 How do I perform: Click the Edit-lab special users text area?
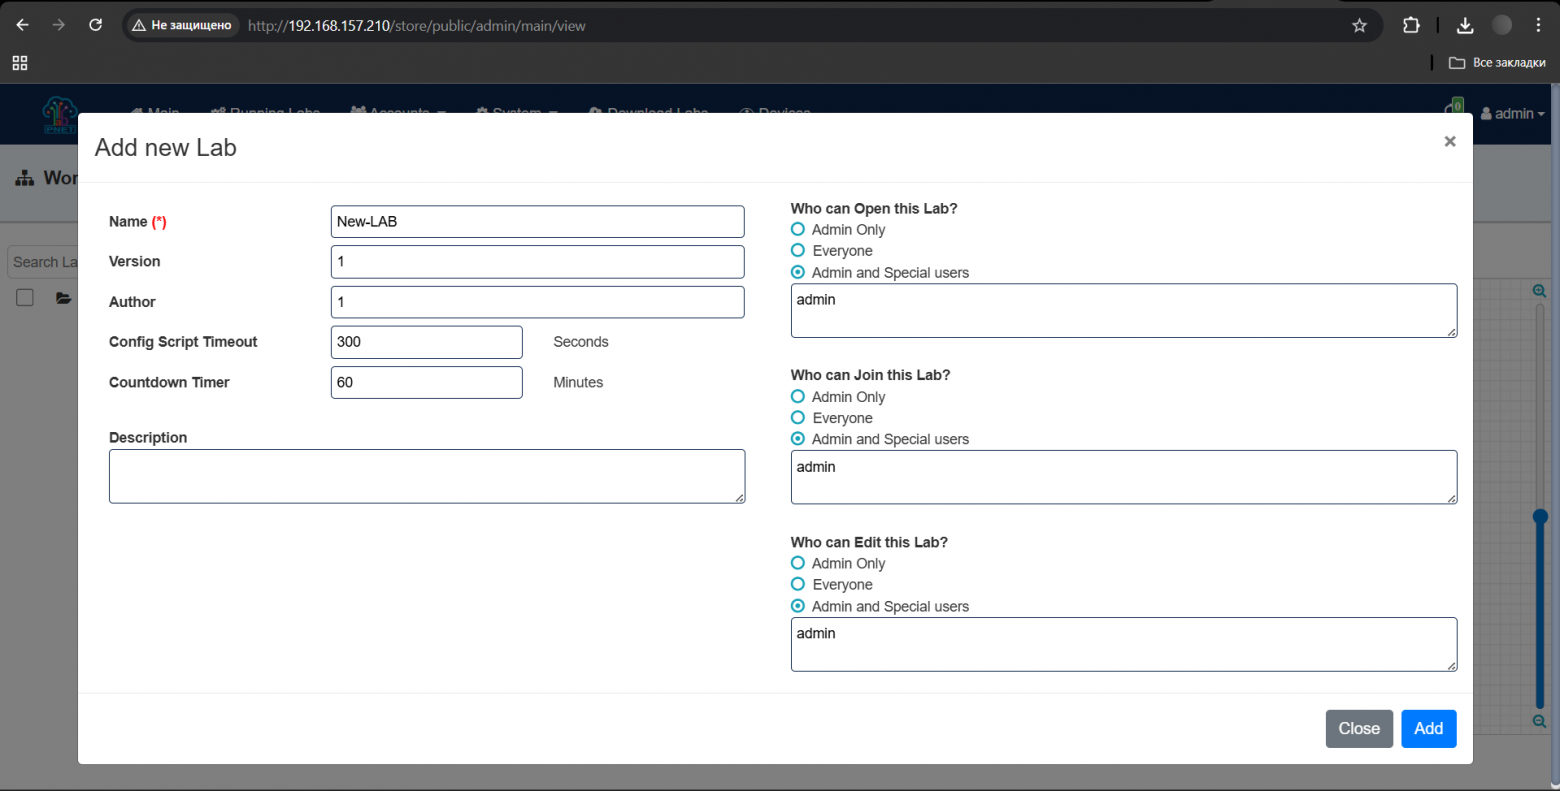(x=1124, y=644)
